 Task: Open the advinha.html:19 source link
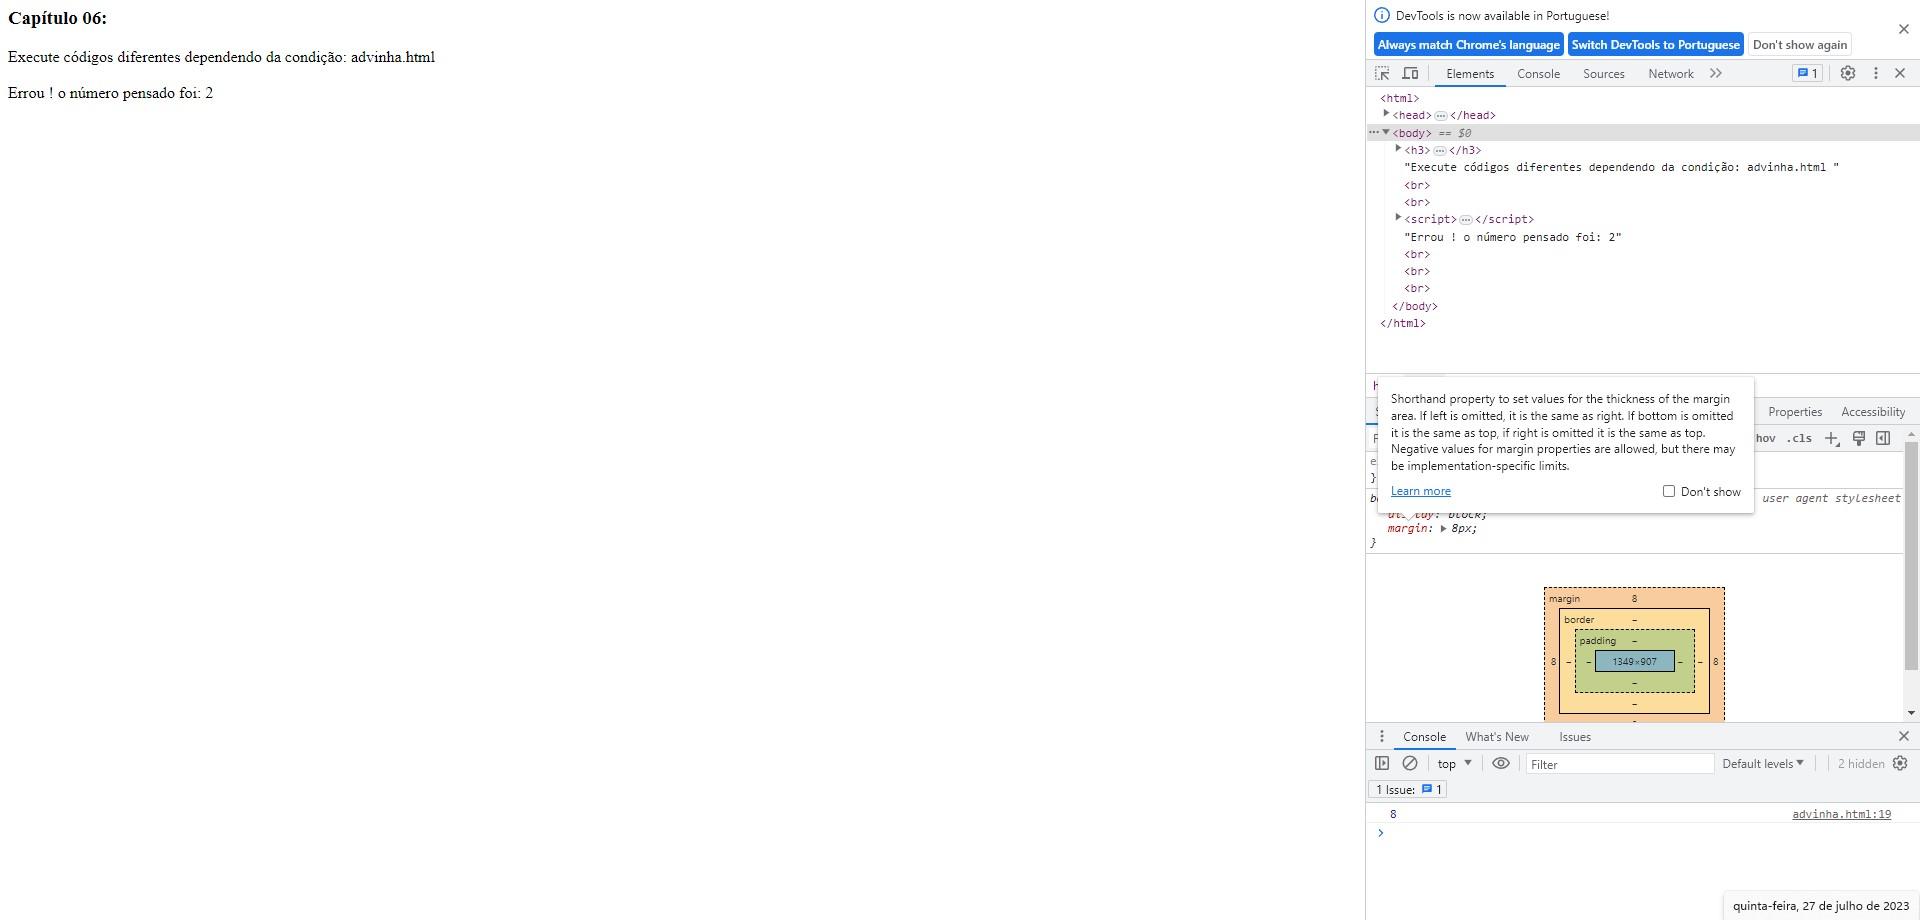pyautogui.click(x=1841, y=814)
